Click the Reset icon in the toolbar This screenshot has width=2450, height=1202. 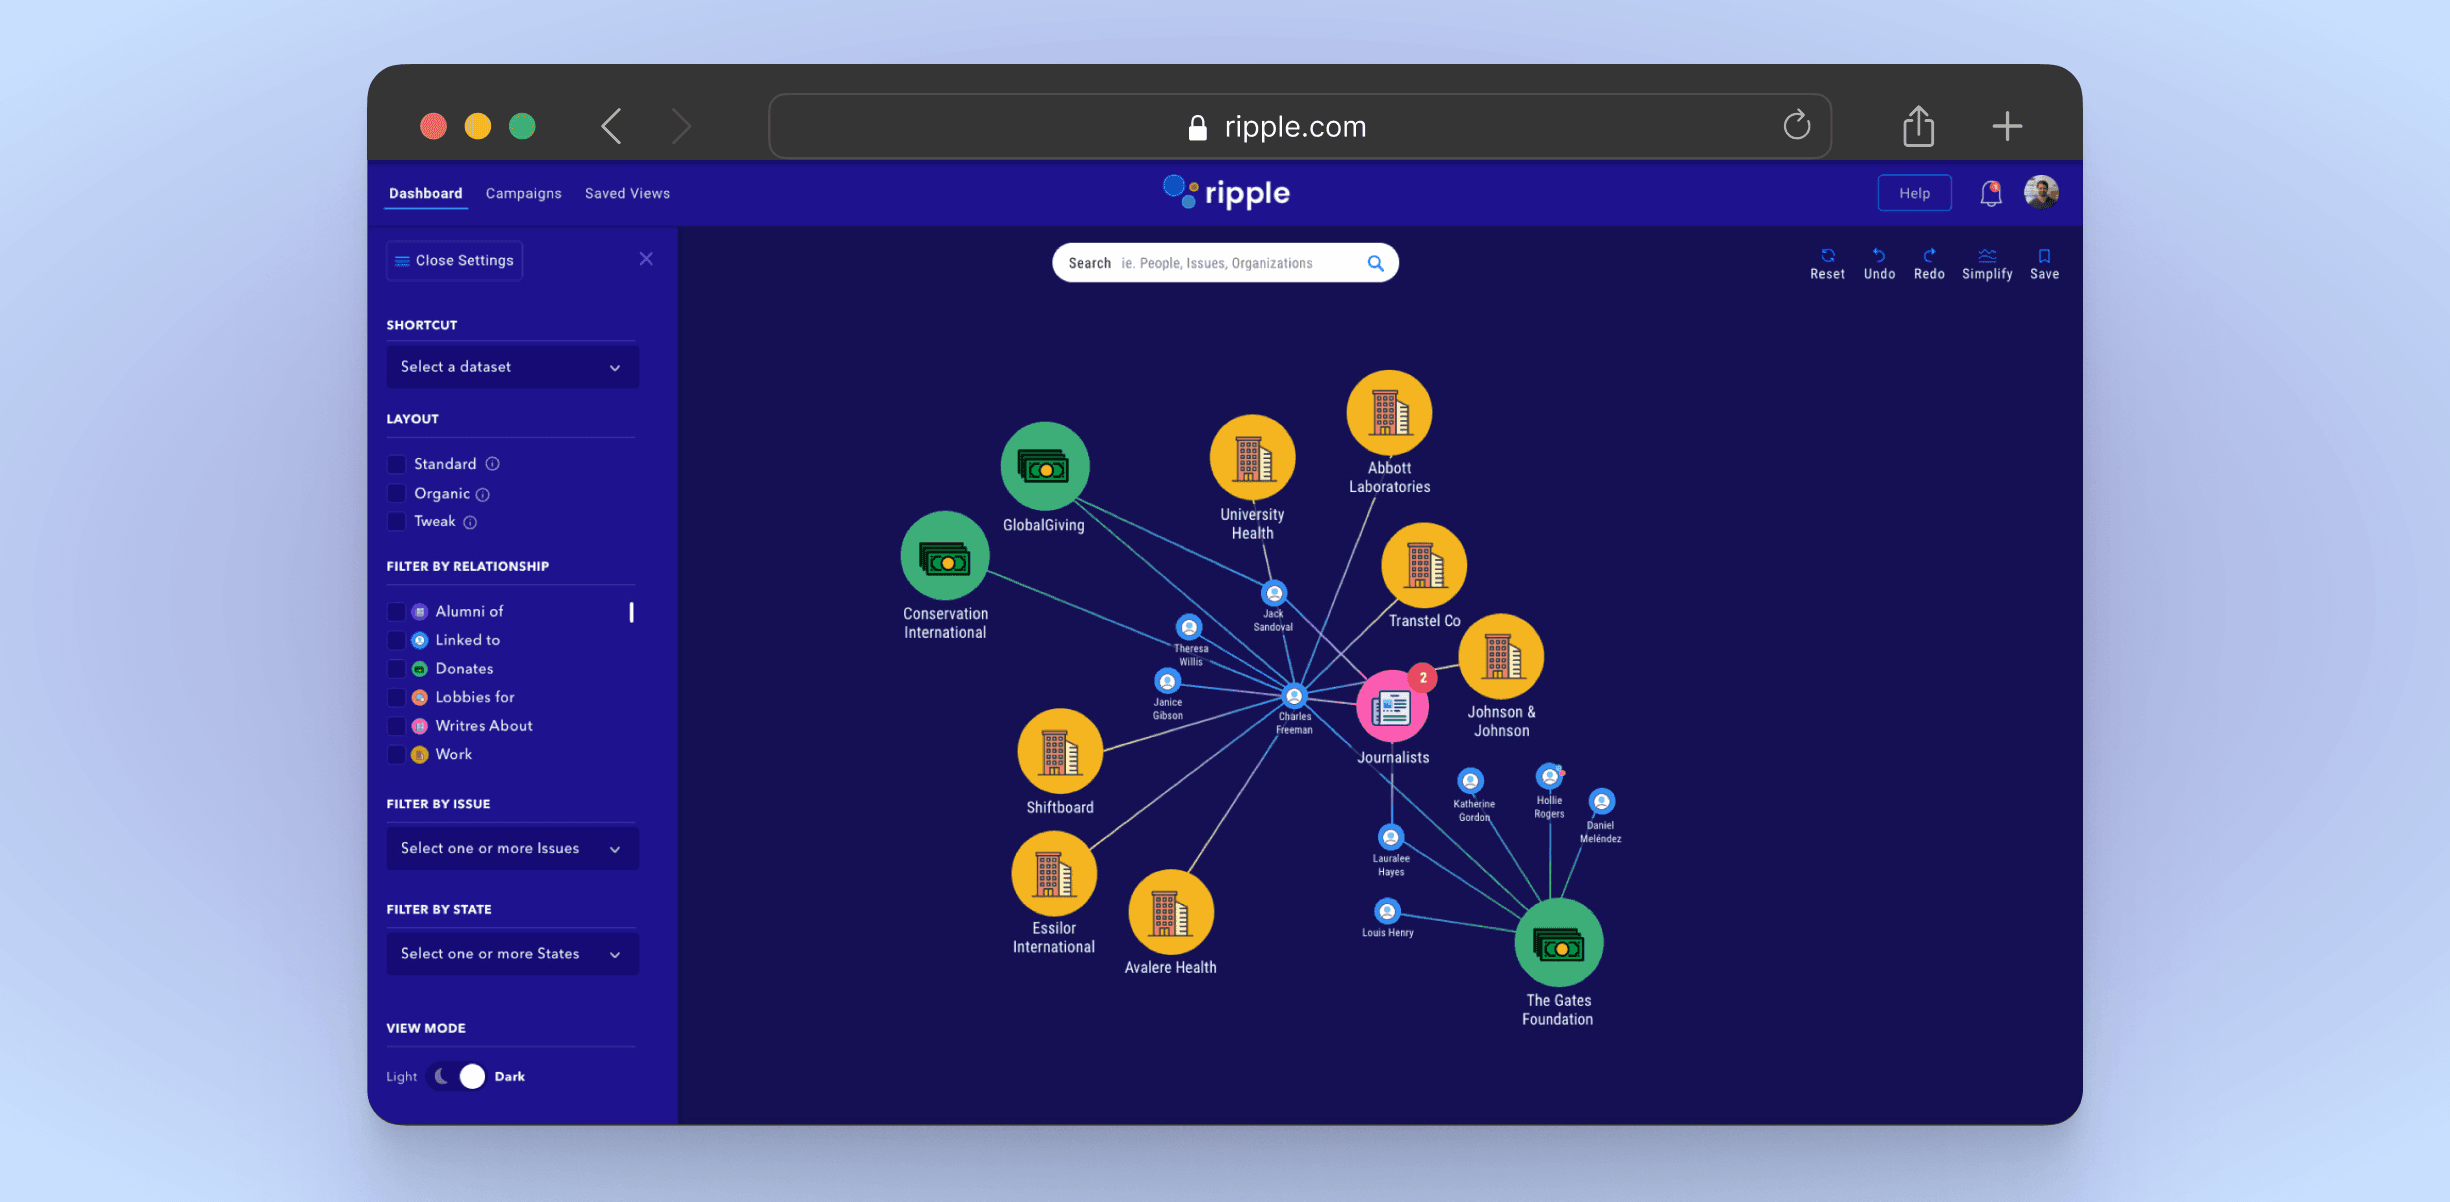1827,258
